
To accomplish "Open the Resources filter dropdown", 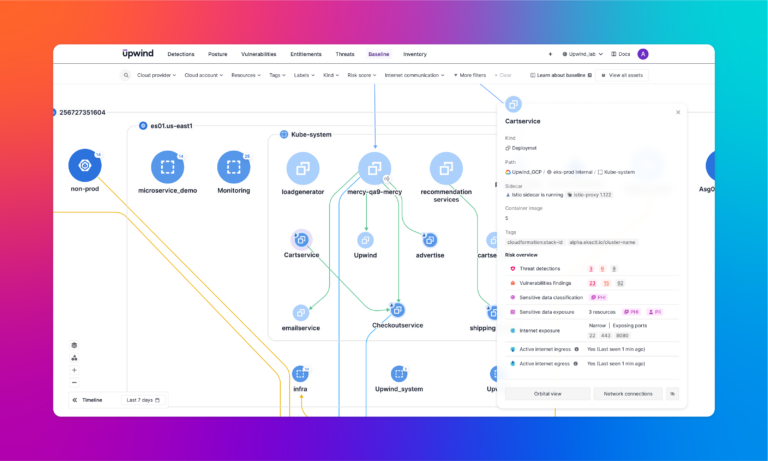I will coord(246,75).
